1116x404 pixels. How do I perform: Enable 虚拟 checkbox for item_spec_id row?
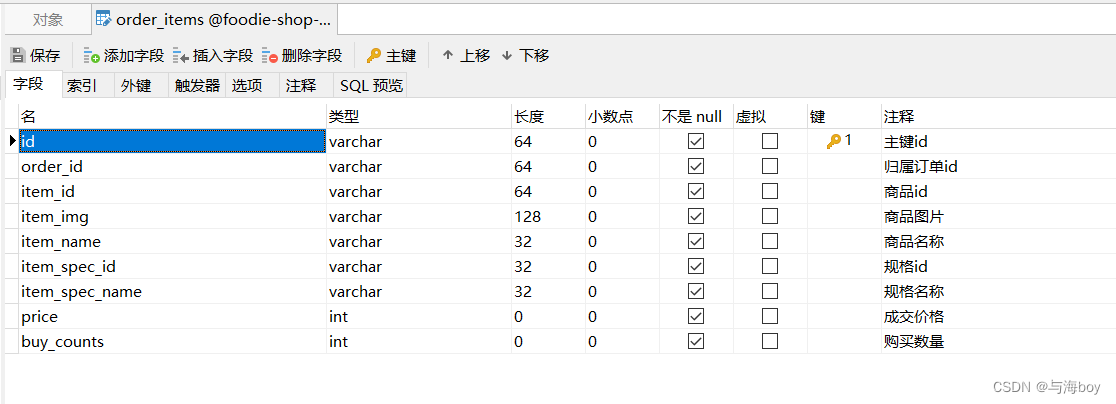[769, 266]
